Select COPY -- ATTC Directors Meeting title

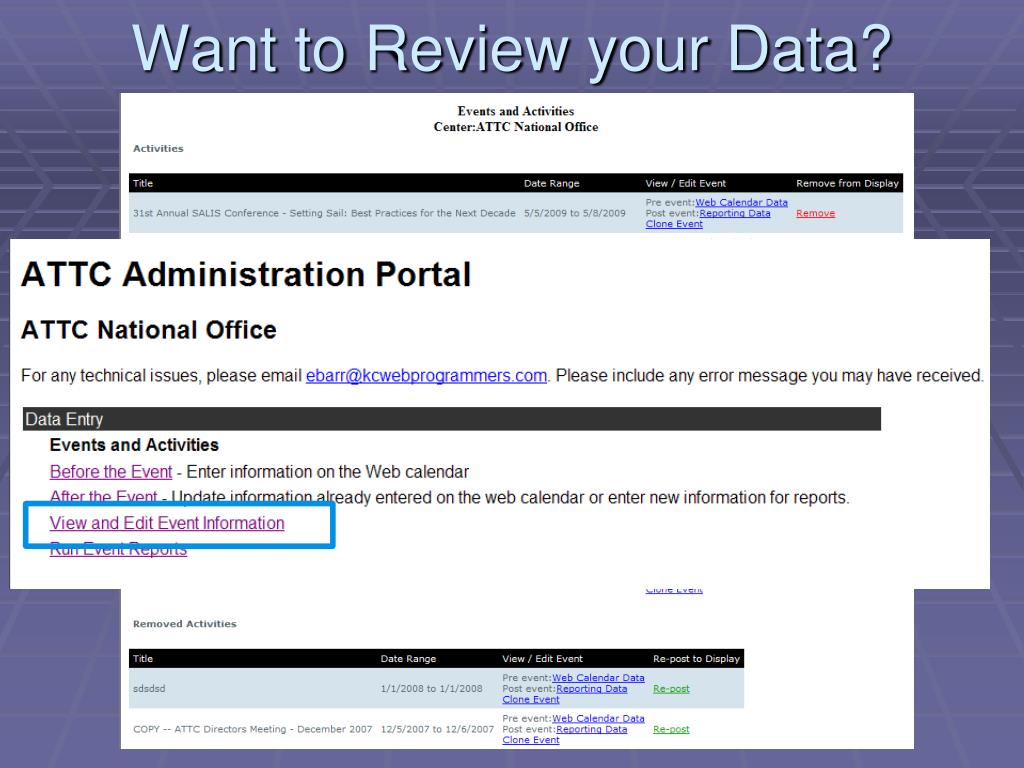click(x=253, y=729)
